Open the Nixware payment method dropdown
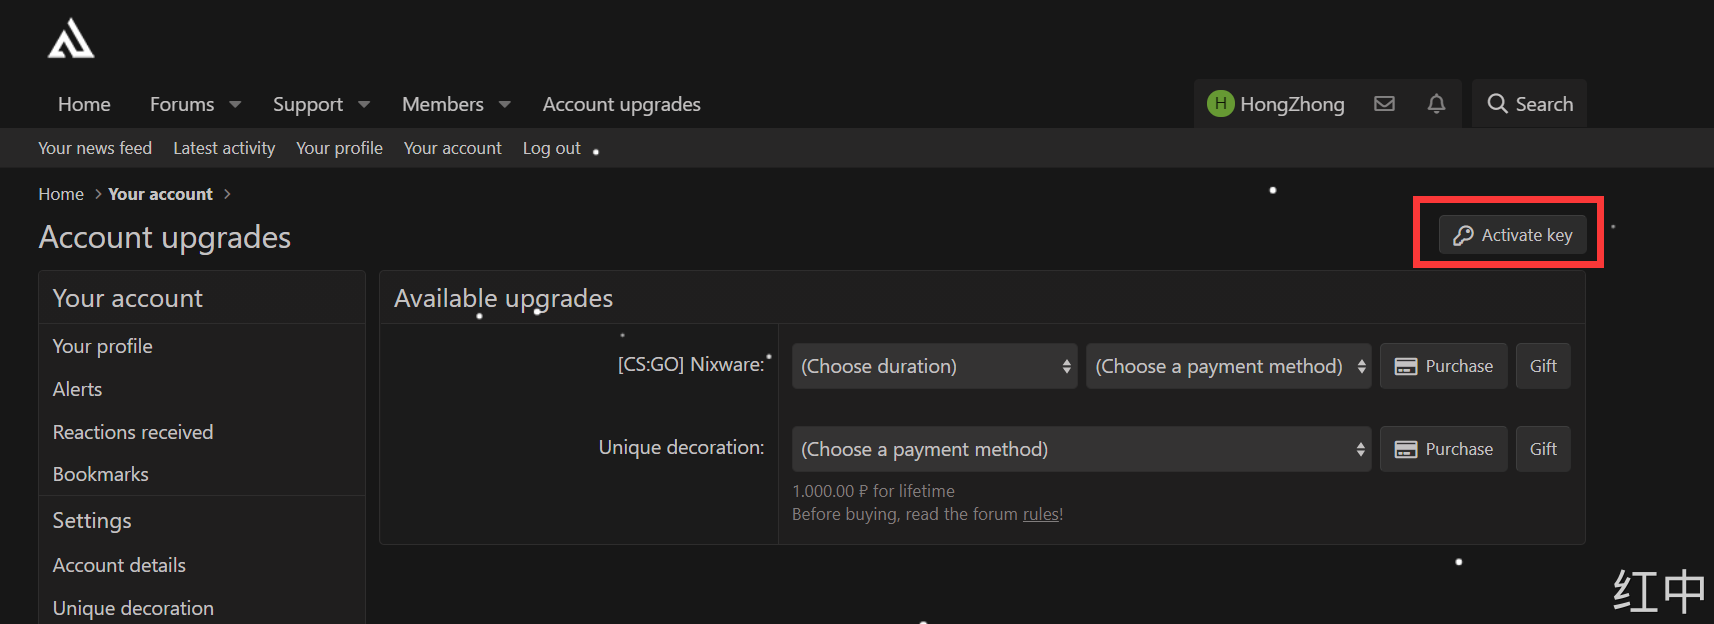The image size is (1714, 624). coord(1228,366)
